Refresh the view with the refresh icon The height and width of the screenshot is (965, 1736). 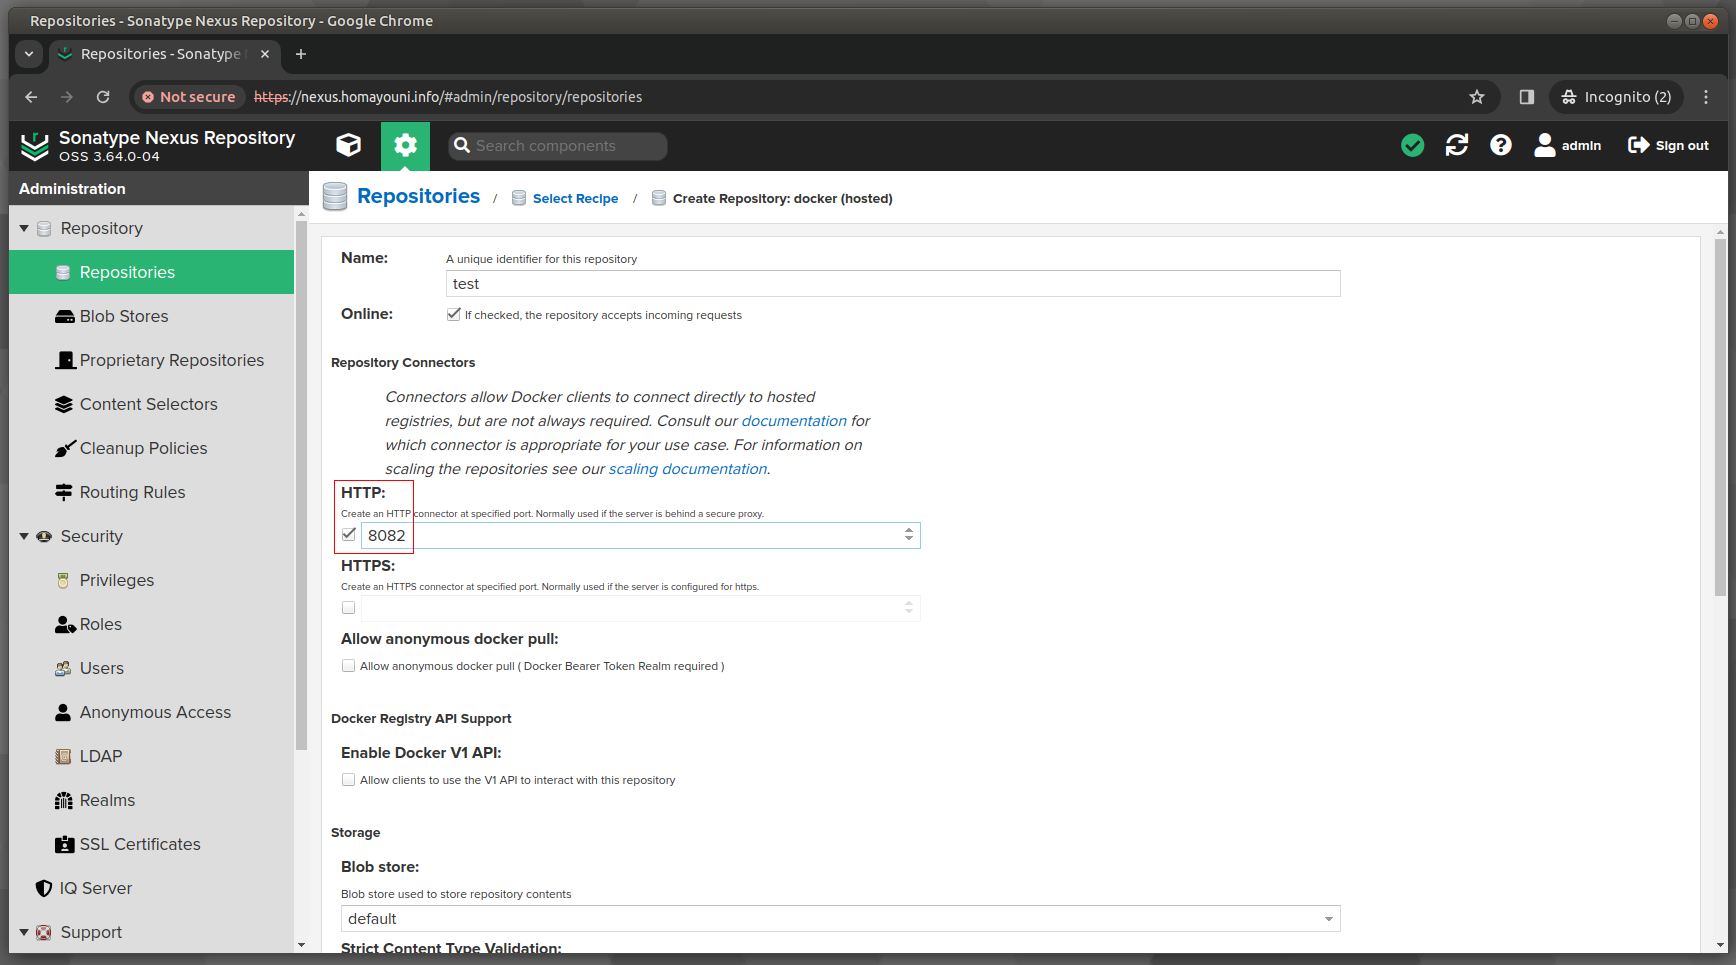(x=1457, y=146)
